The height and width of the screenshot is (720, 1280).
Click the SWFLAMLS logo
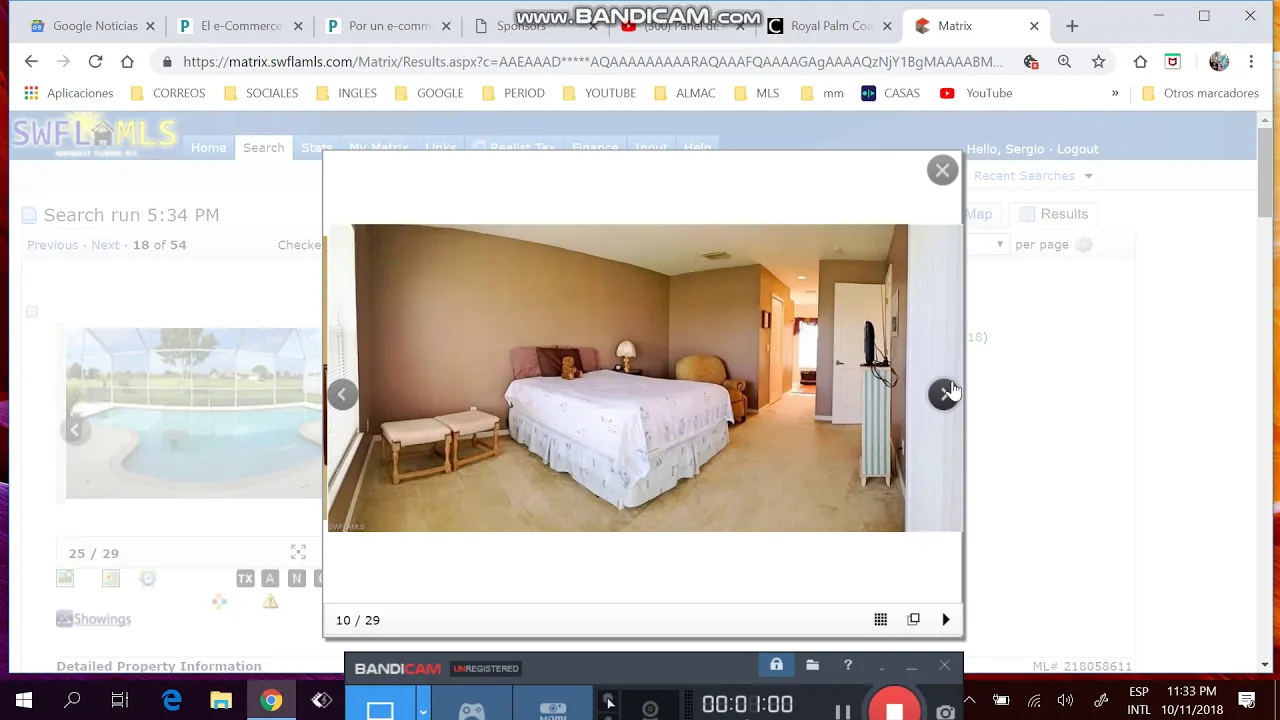(95, 137)
